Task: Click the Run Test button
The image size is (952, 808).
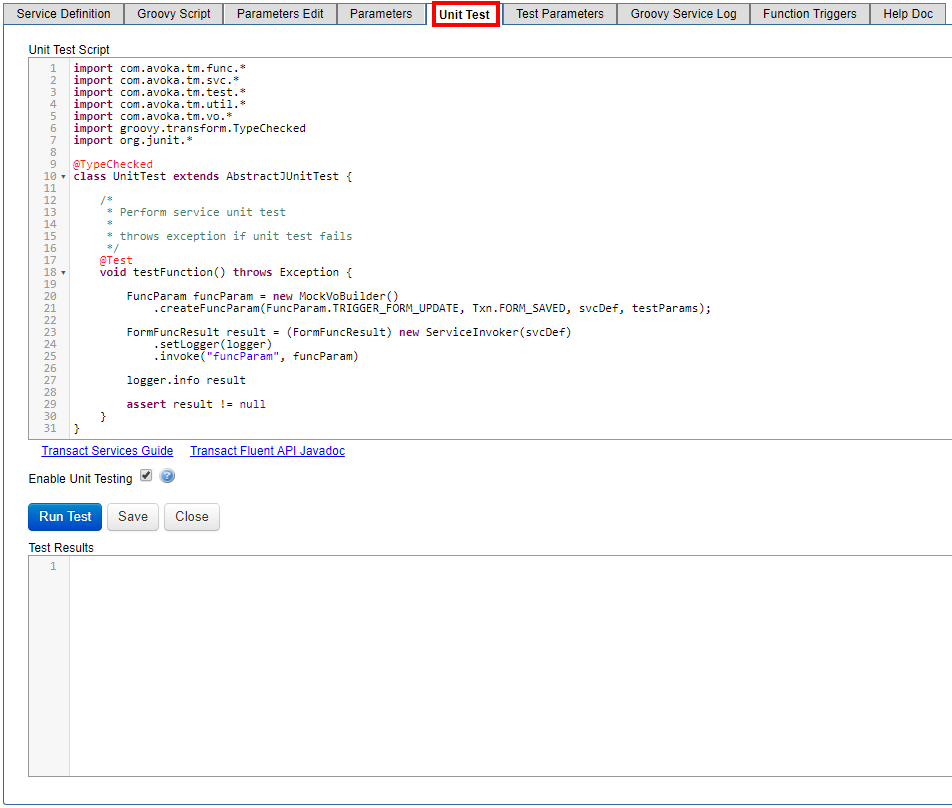Action: pos(64,517)
